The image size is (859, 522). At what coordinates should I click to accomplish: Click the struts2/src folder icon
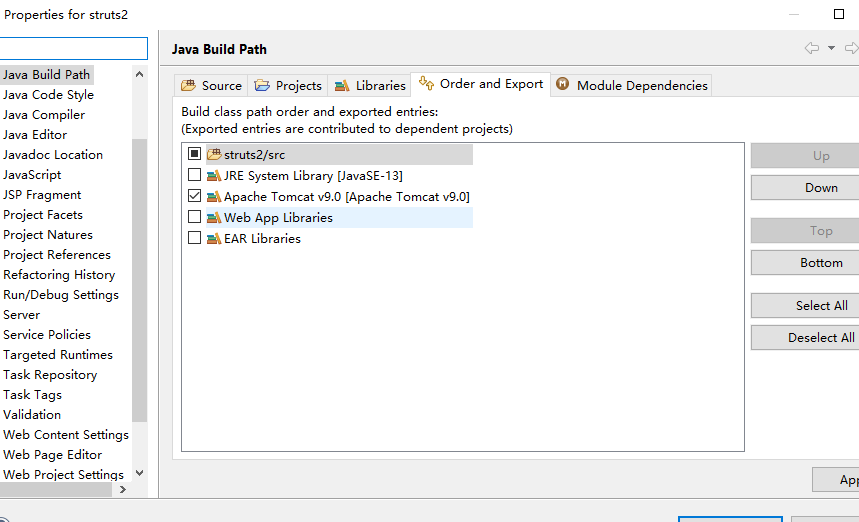pyautogui.click(x=214, y=154)
